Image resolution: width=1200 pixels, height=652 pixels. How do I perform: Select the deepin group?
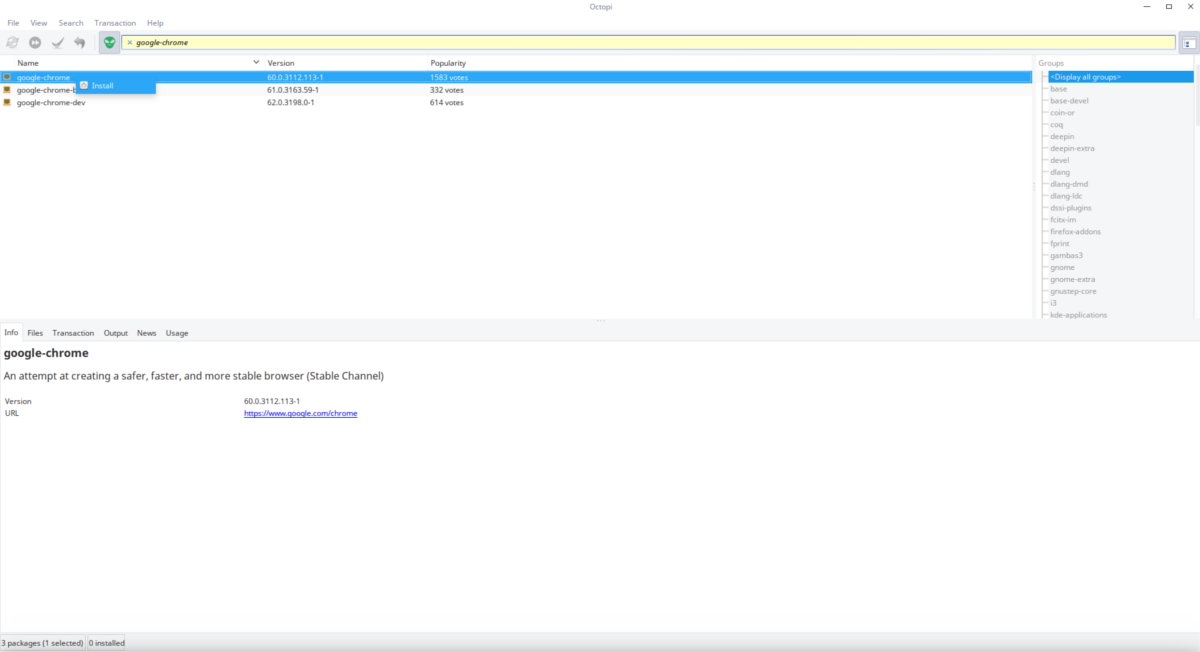point(1063,136)
